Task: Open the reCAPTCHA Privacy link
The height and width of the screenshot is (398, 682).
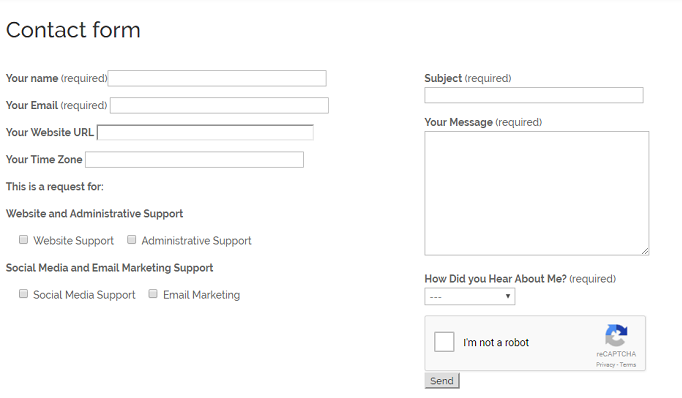Action: [605, 365]
